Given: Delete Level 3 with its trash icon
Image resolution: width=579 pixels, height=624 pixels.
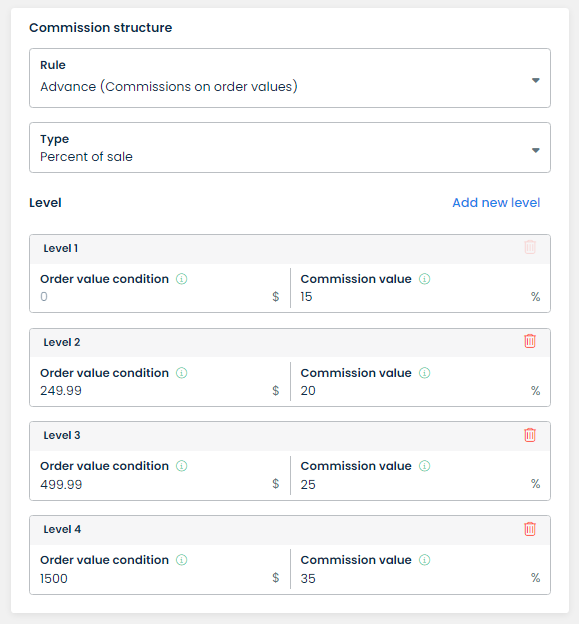Looking at the screenshot, I should click(x=530, y=435).
